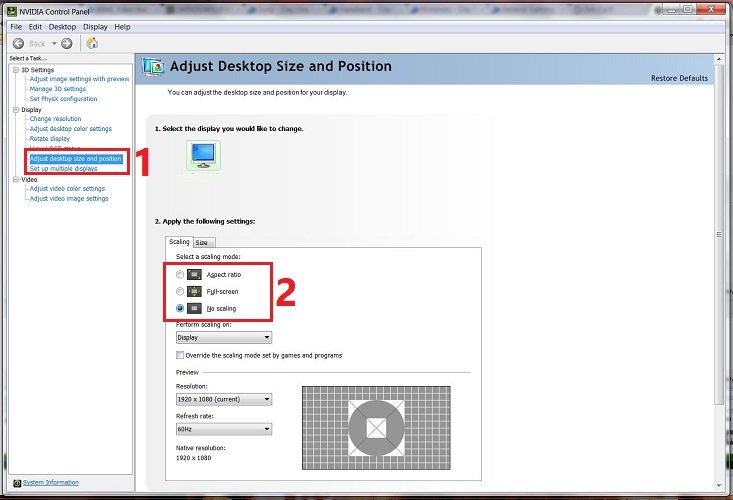The width and height of the screenshot is (733, 500).
Task: Switch to the Scaling tab
Action: 179,242
